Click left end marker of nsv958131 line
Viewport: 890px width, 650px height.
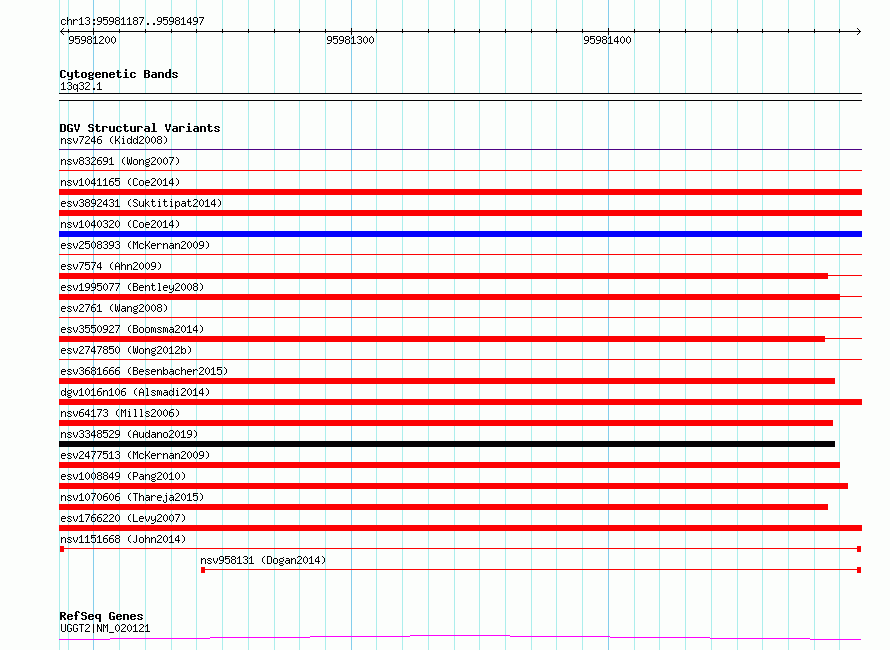click(203, 570)
